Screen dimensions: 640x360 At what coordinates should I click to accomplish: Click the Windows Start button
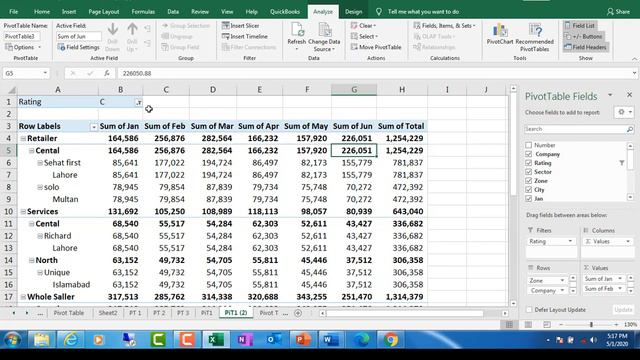pyautogui.click(x=12, y=340)
